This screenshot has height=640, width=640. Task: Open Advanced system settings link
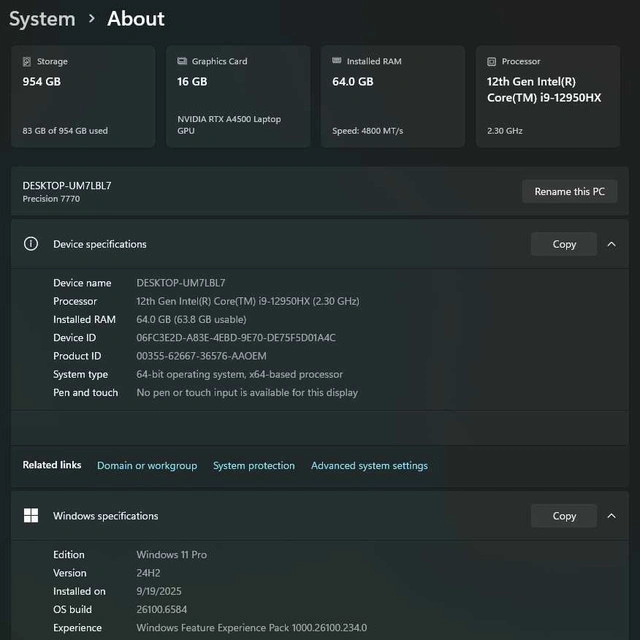coord(369,466)
